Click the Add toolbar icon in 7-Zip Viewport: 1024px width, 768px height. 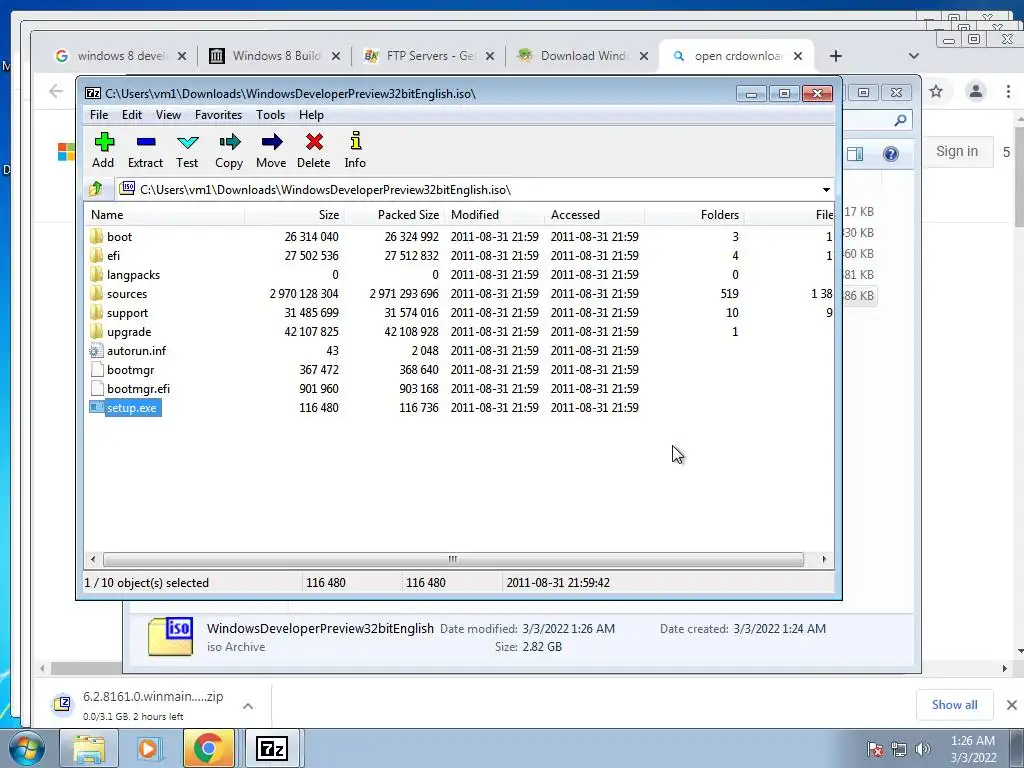(x=103, y=150)
